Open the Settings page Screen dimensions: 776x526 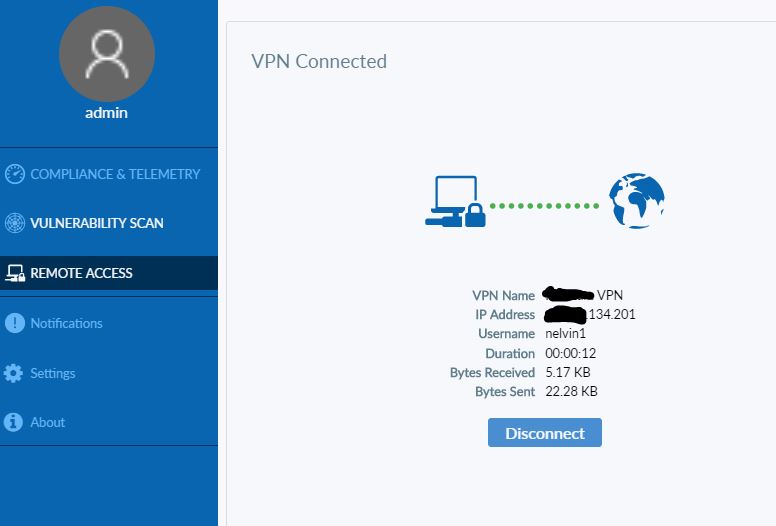click(53, 373)
